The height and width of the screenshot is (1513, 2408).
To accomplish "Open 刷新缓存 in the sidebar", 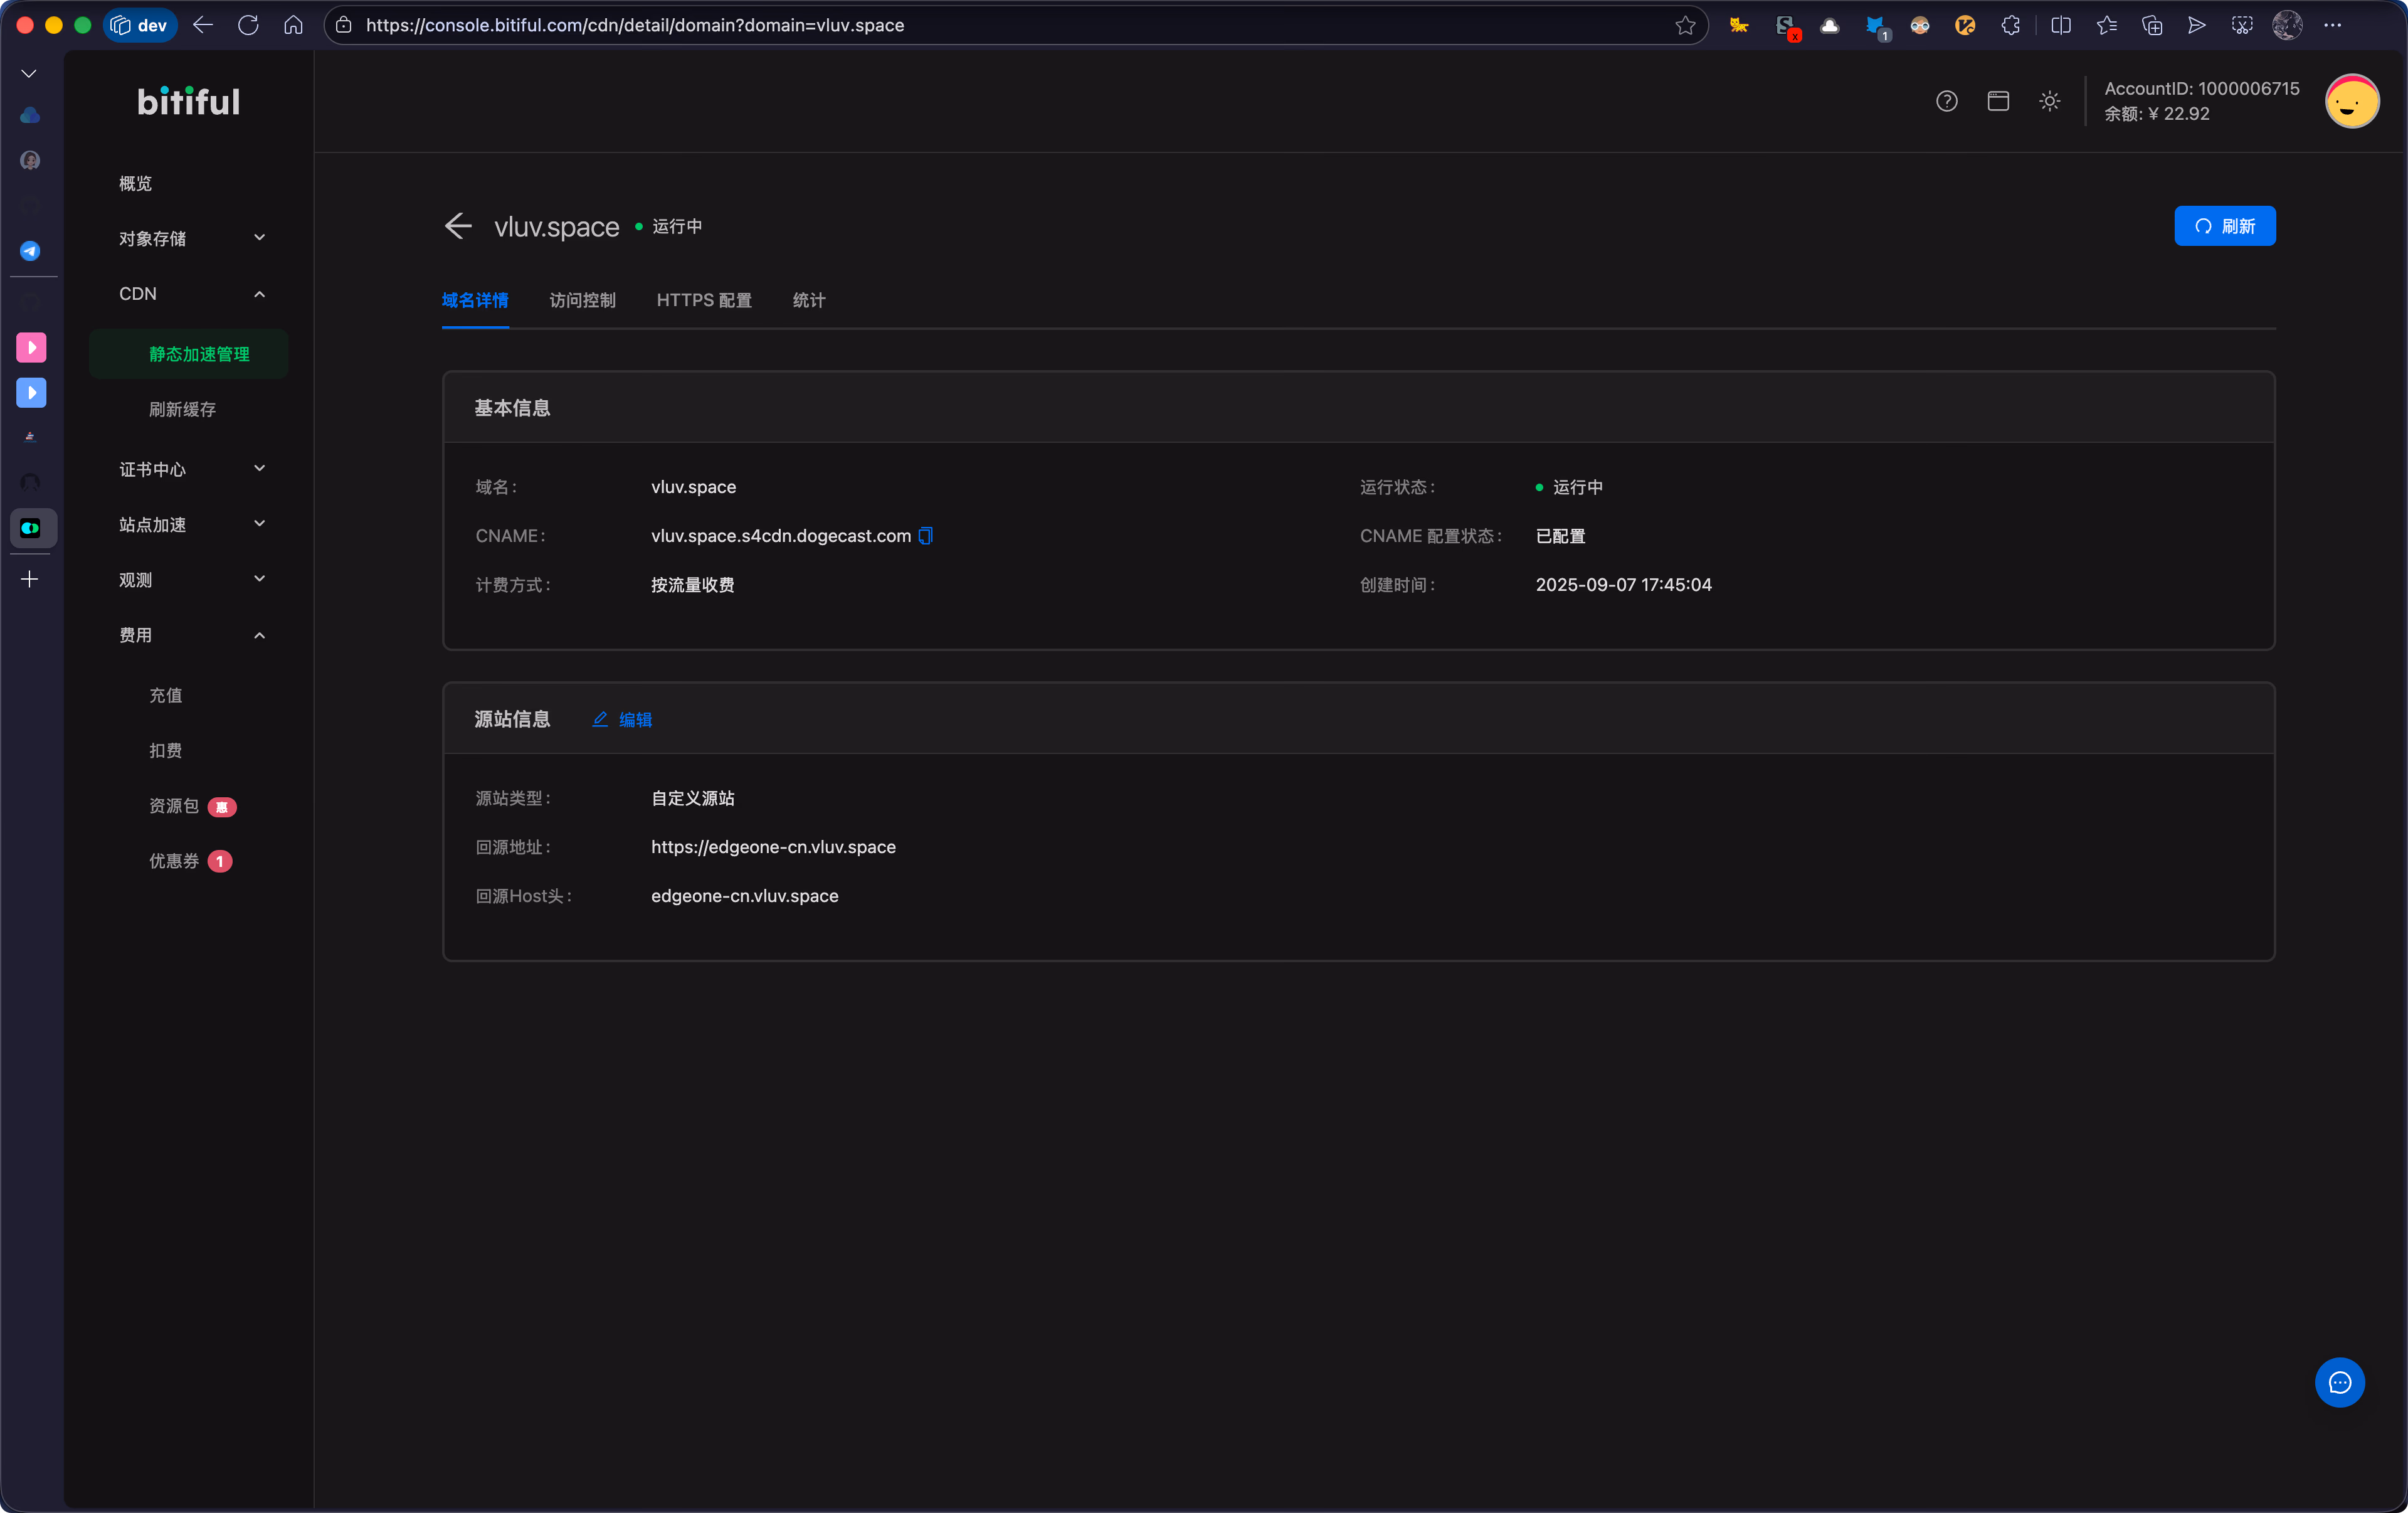I will tap(183, 409).
